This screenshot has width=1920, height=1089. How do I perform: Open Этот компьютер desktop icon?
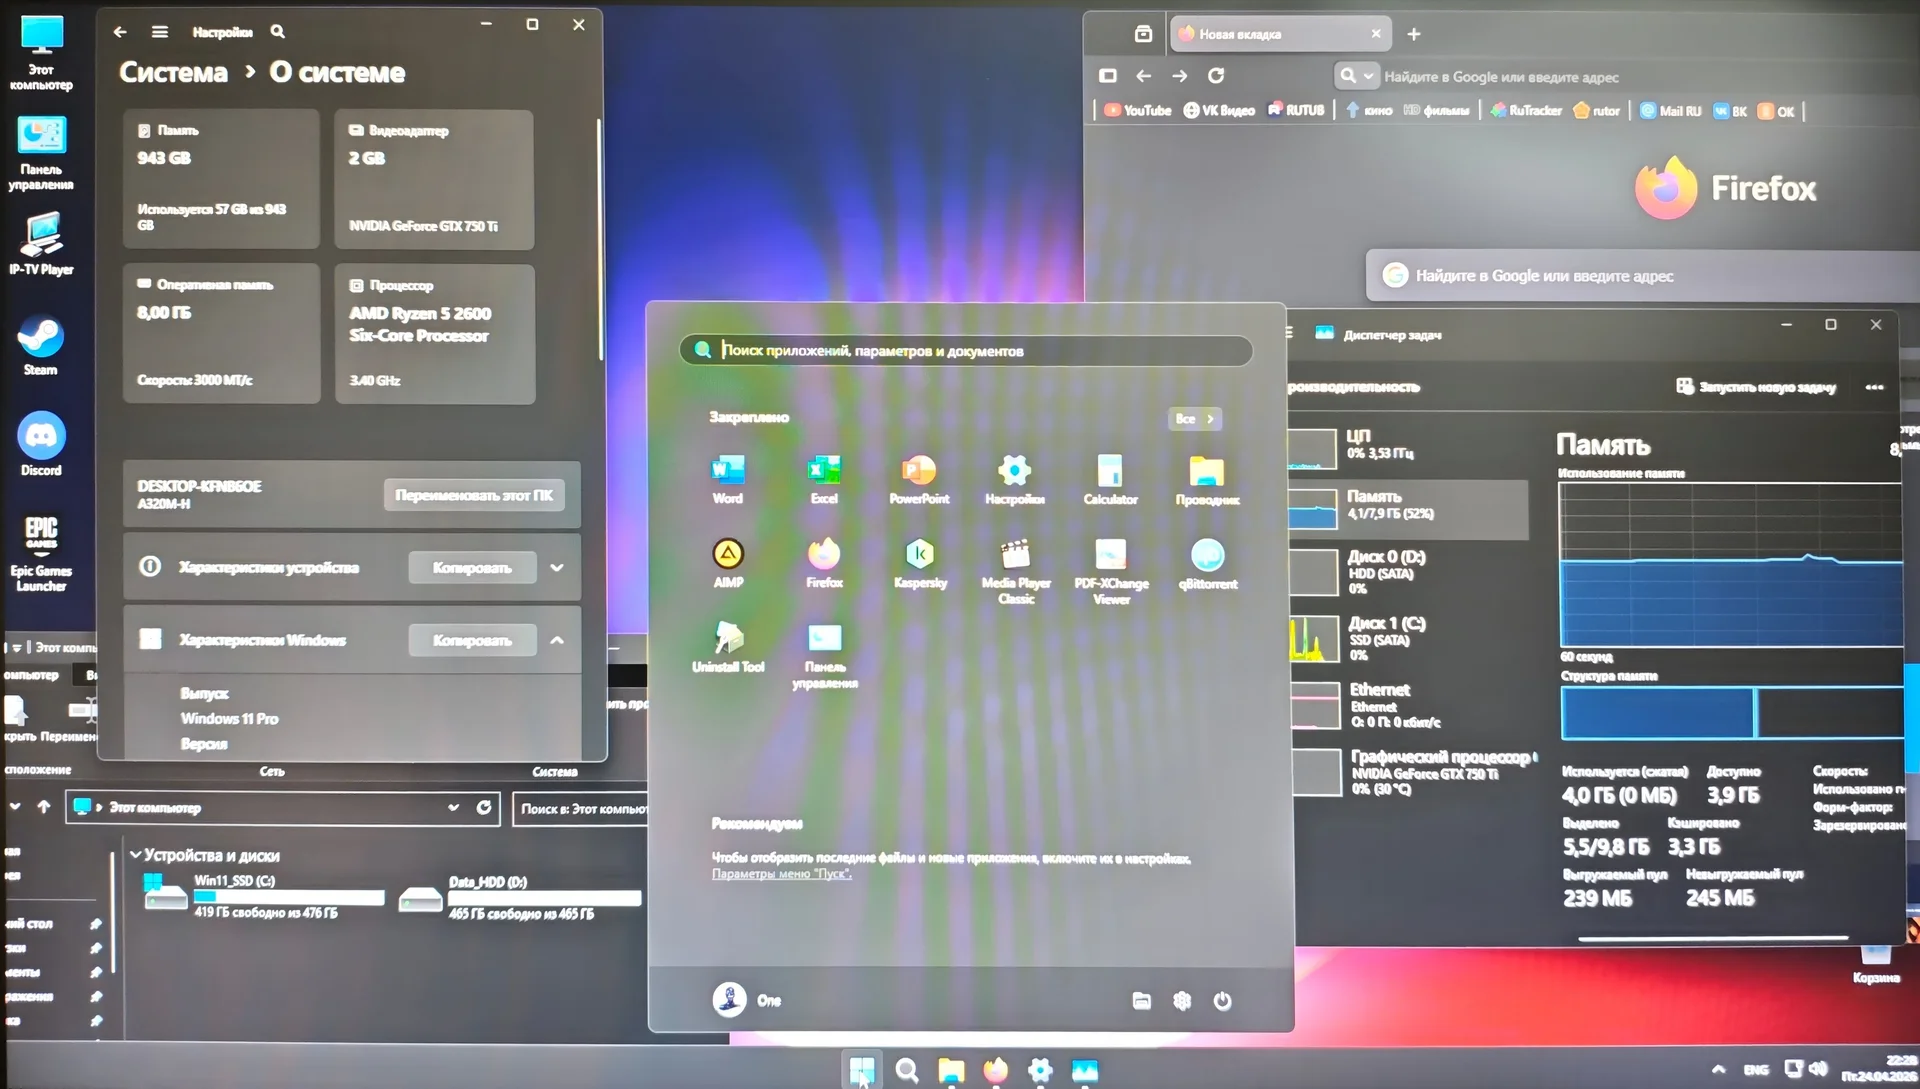click(41, 54)
